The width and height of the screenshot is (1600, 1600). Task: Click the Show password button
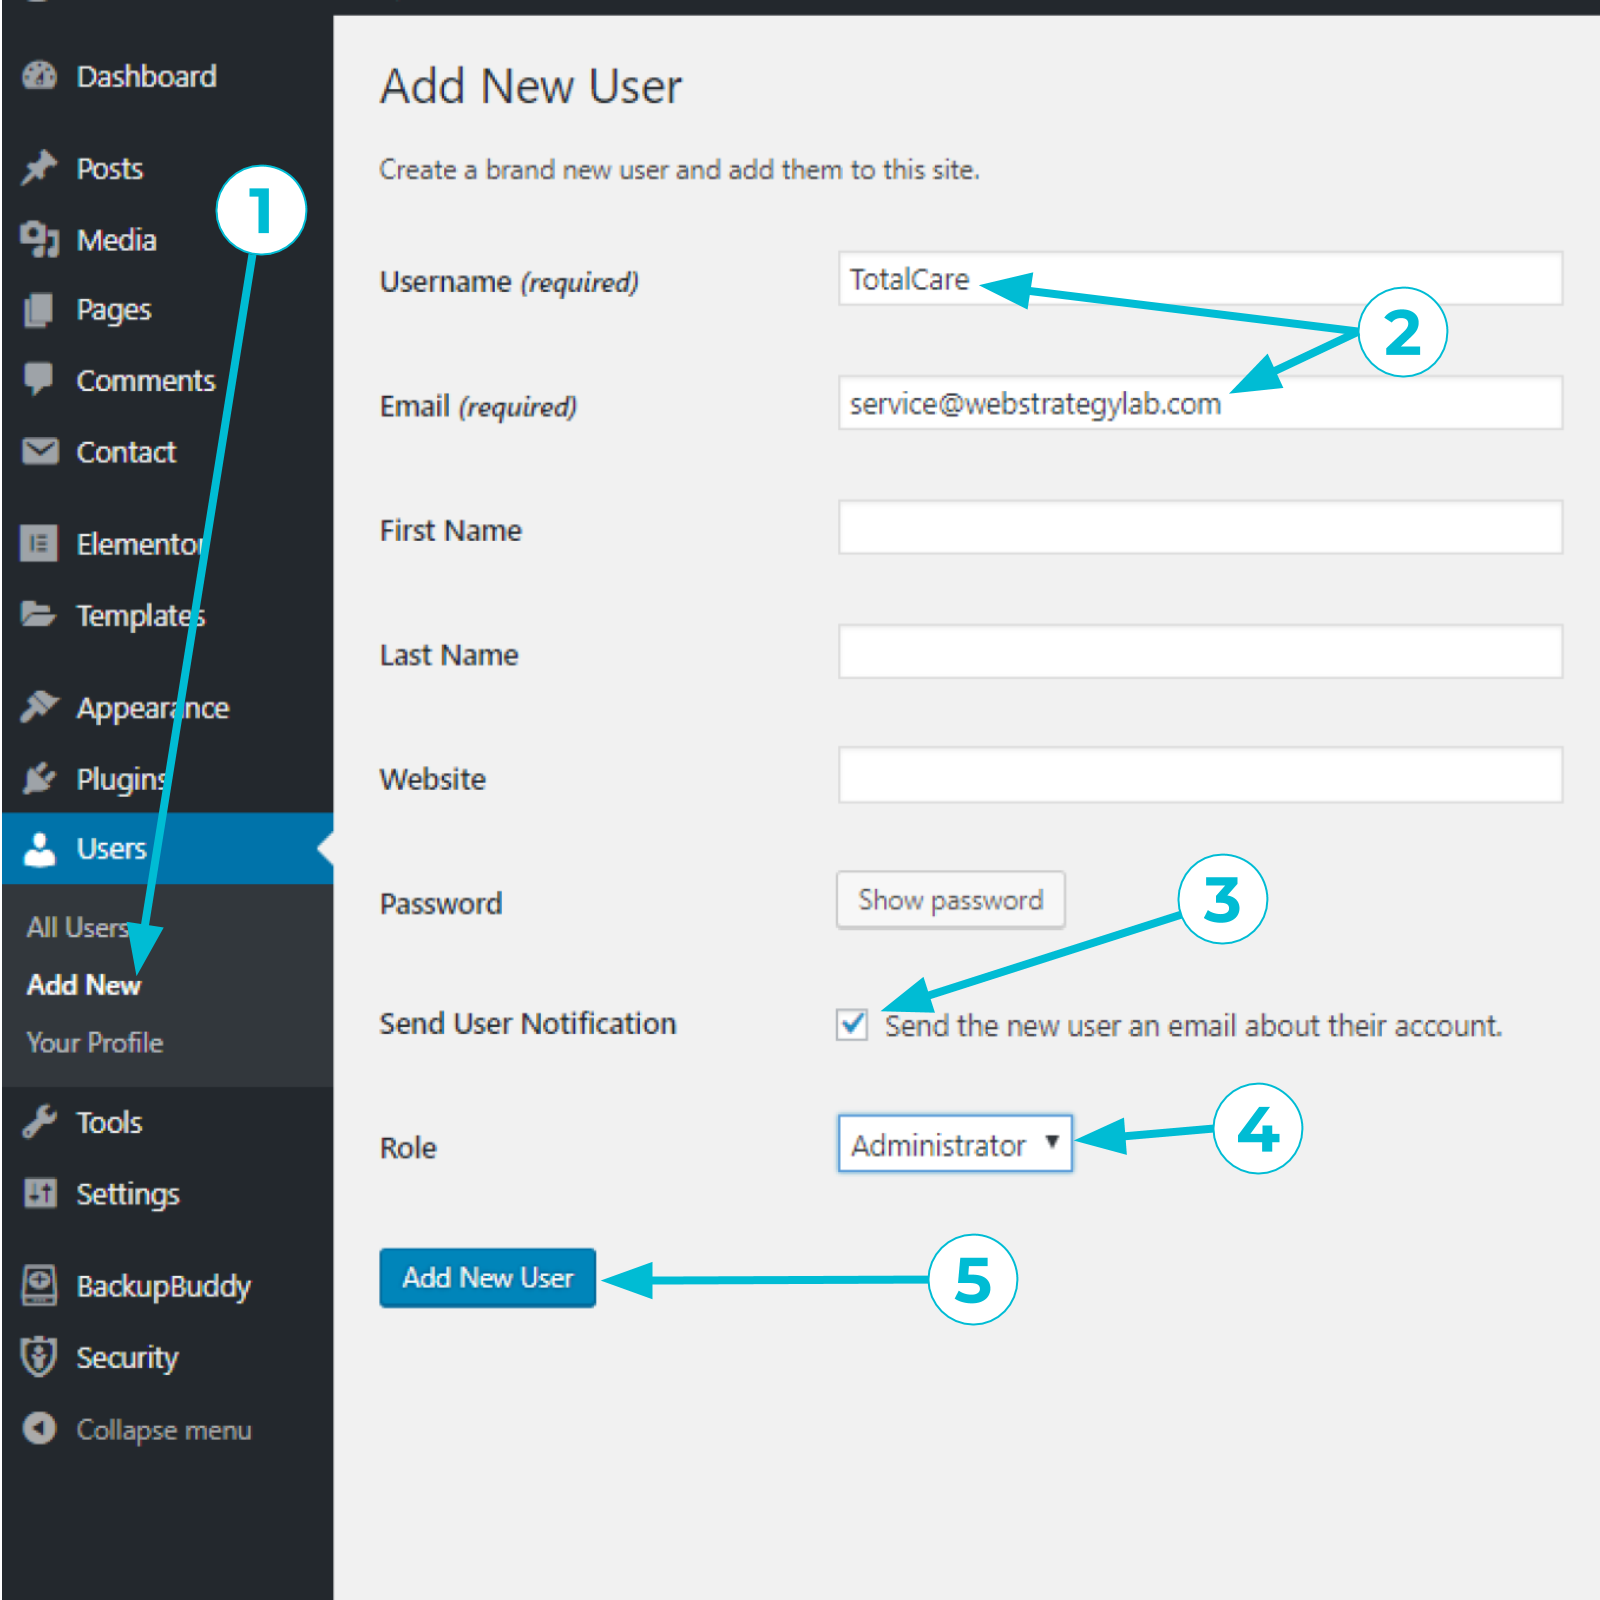(x=951, y=900)
